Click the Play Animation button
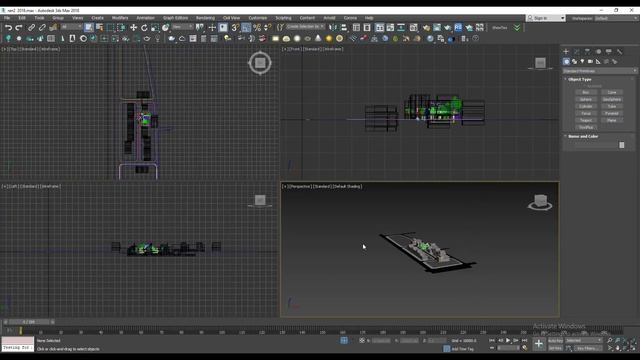 508,340
